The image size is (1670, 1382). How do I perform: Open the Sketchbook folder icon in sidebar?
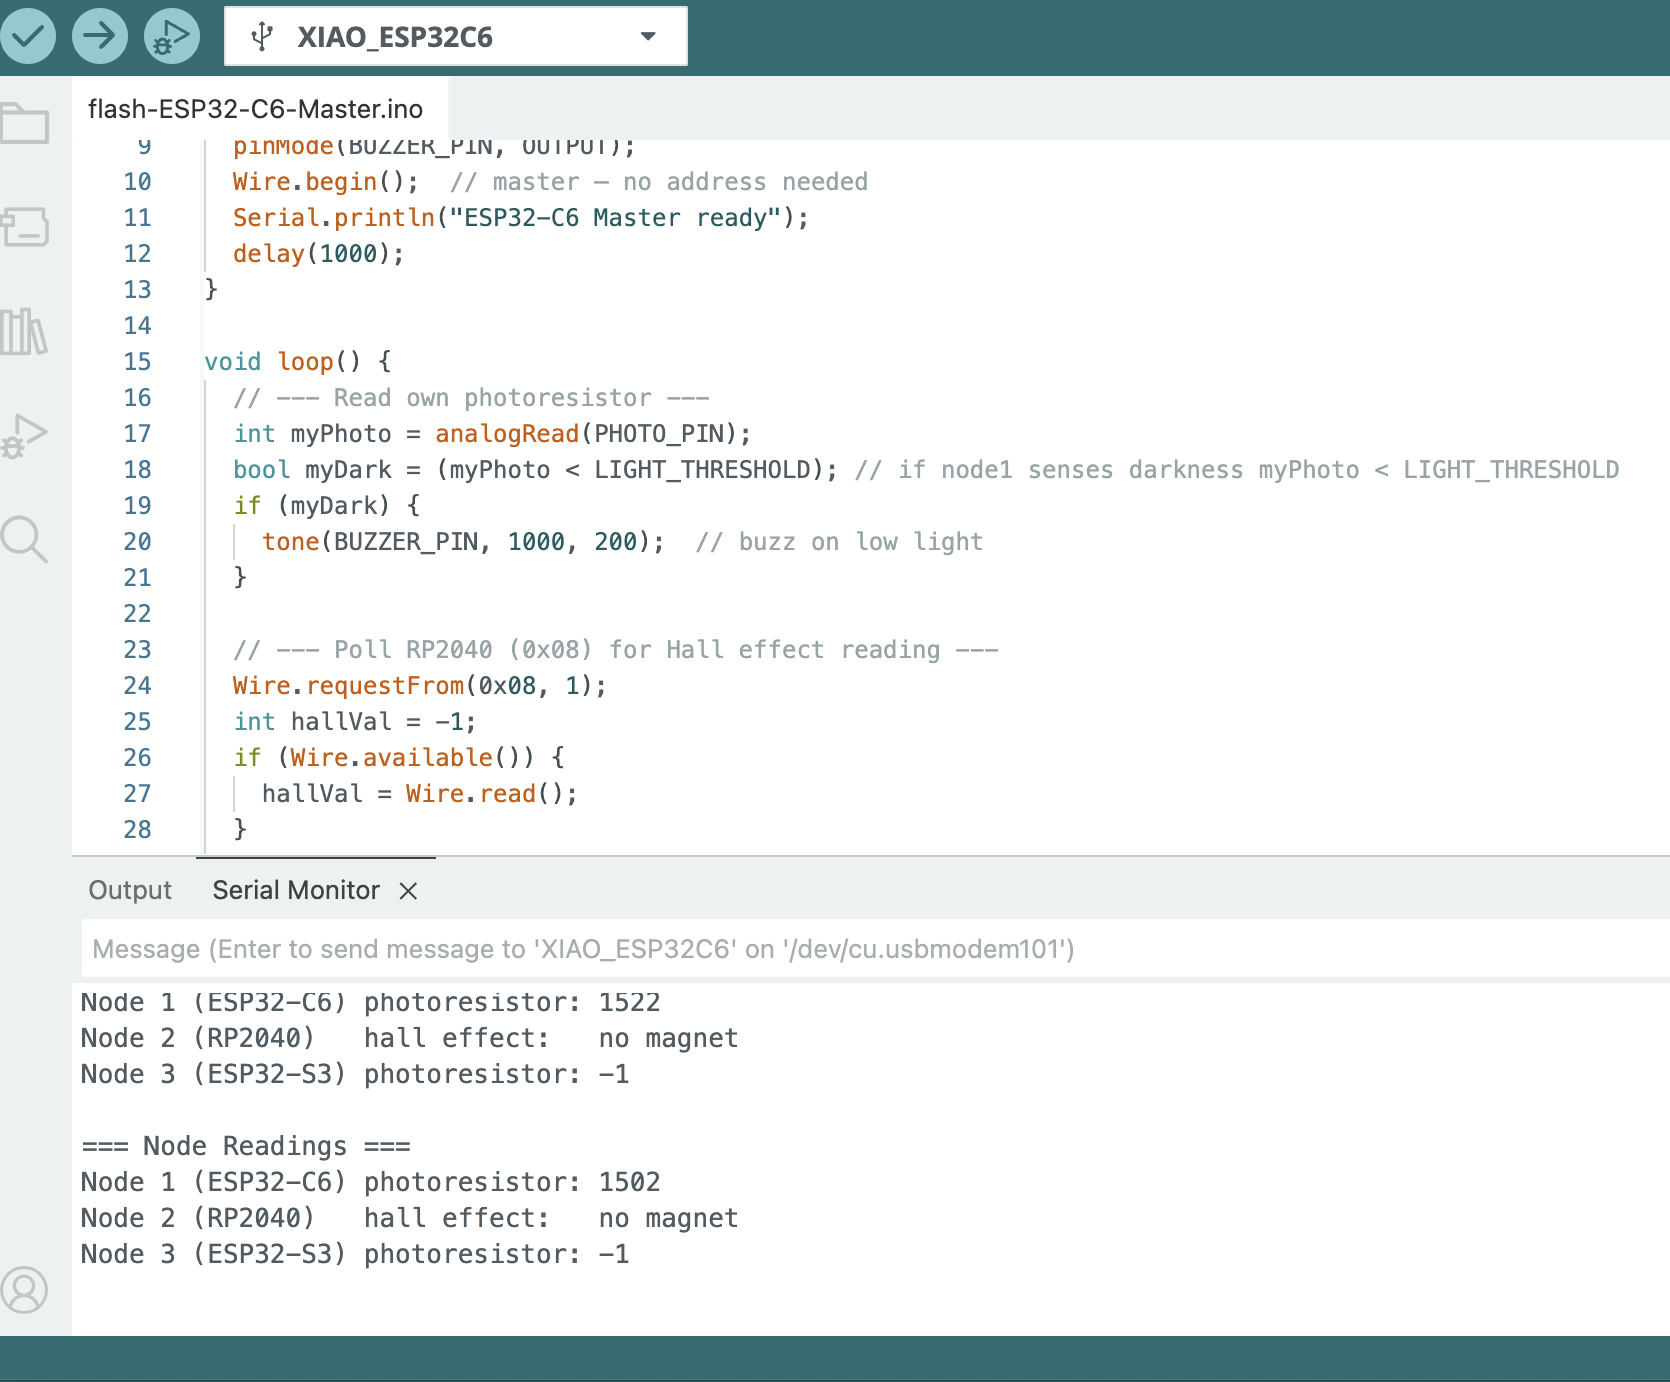click(25, 124)
